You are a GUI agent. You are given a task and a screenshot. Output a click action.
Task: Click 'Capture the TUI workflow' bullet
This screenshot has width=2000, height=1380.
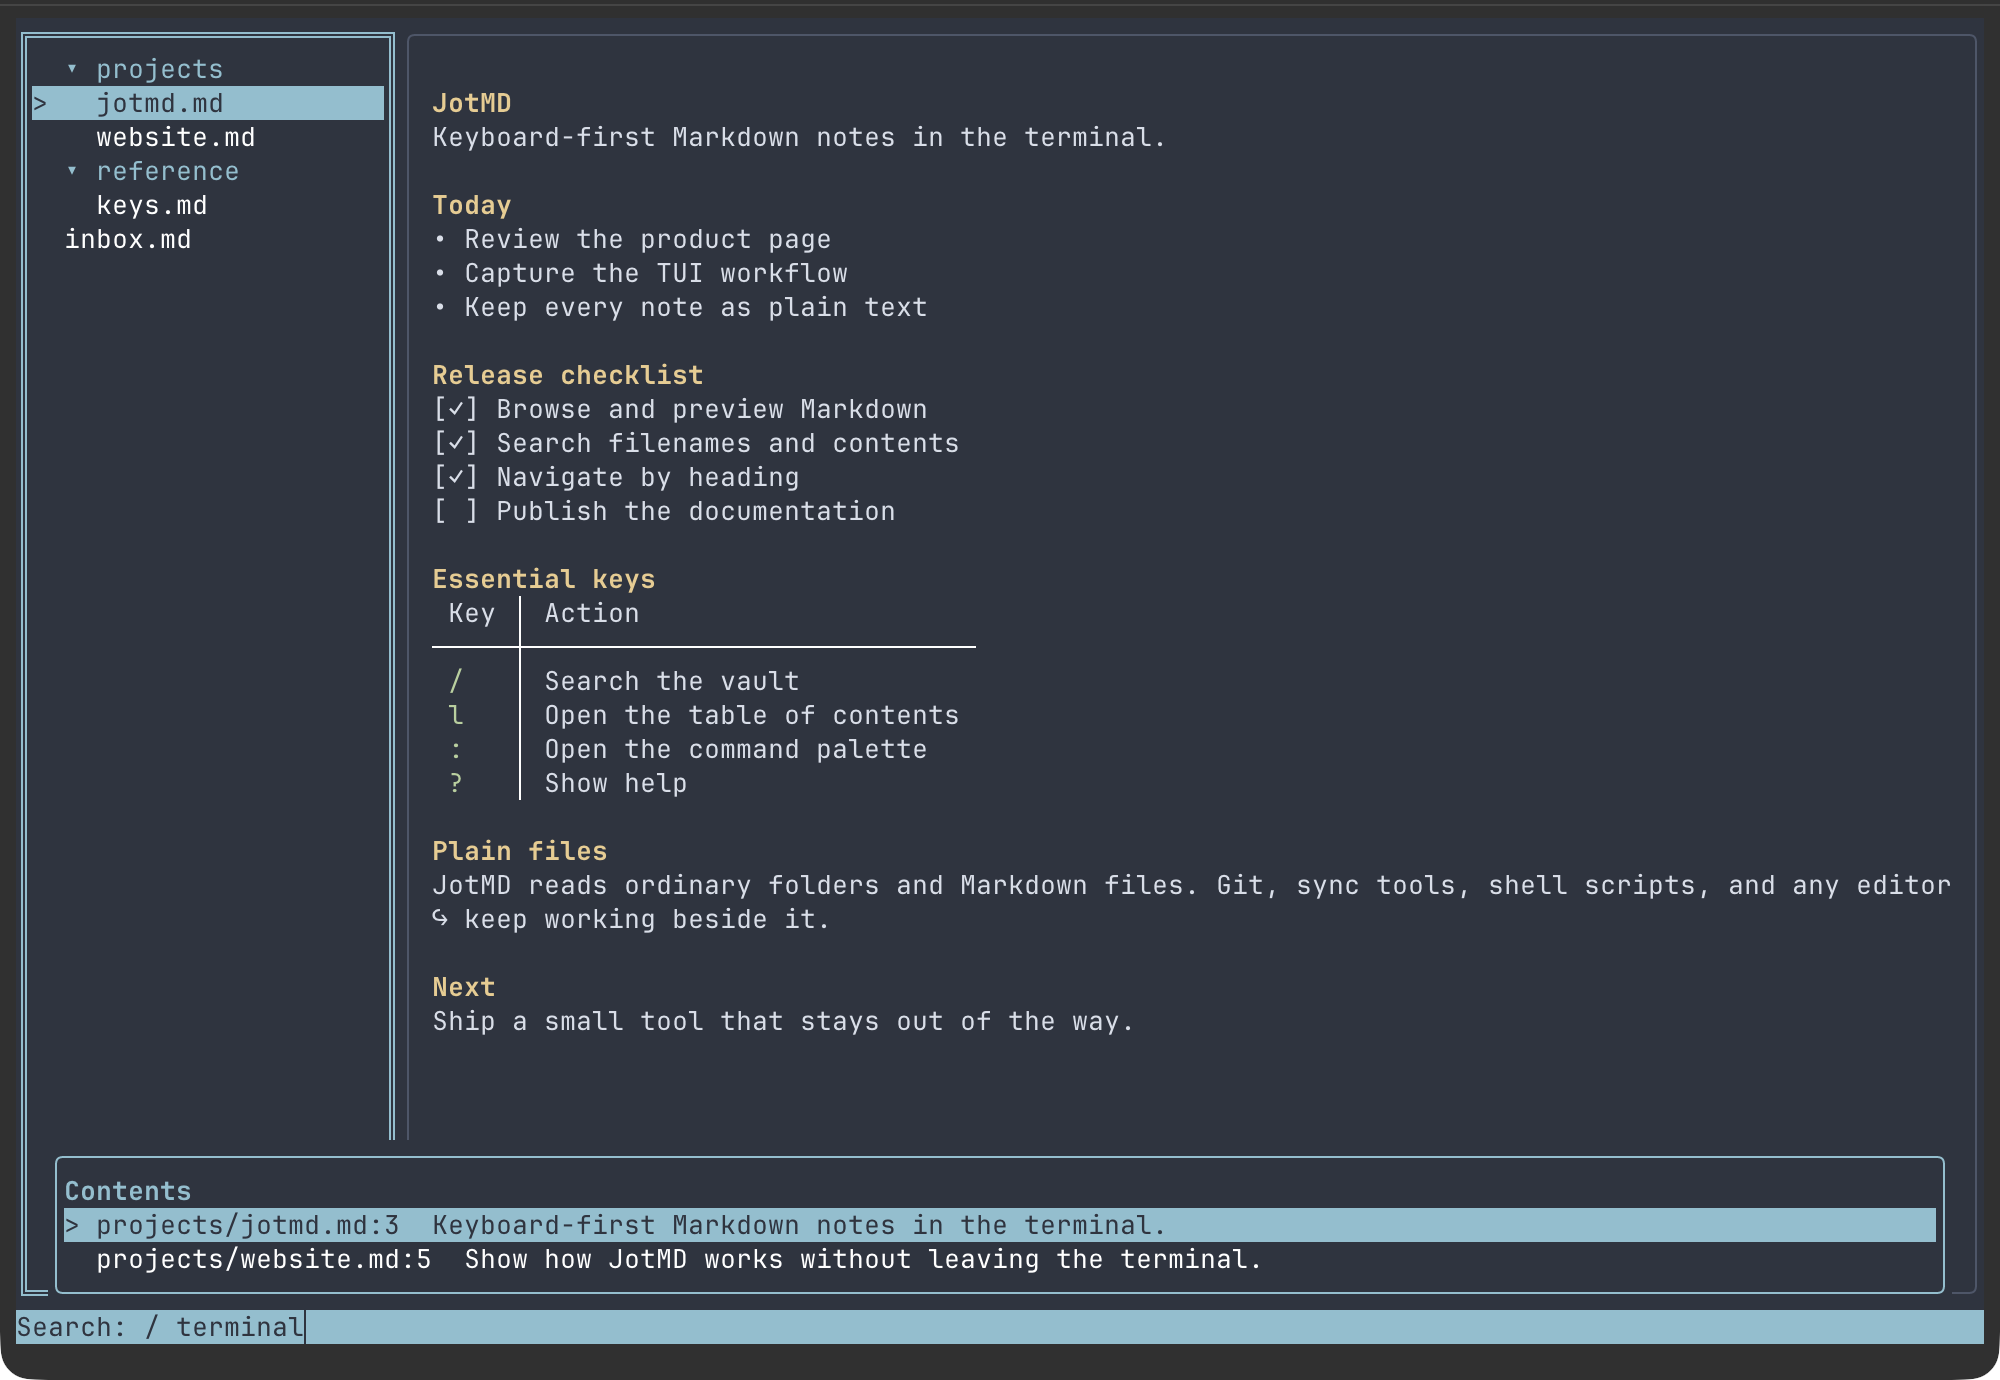point(656,273)
